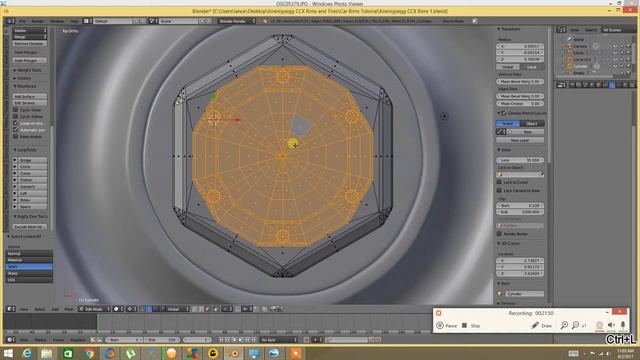Open the Global transform orientation dropdown
Screen dimensions: 640x360
pos(176,309)
